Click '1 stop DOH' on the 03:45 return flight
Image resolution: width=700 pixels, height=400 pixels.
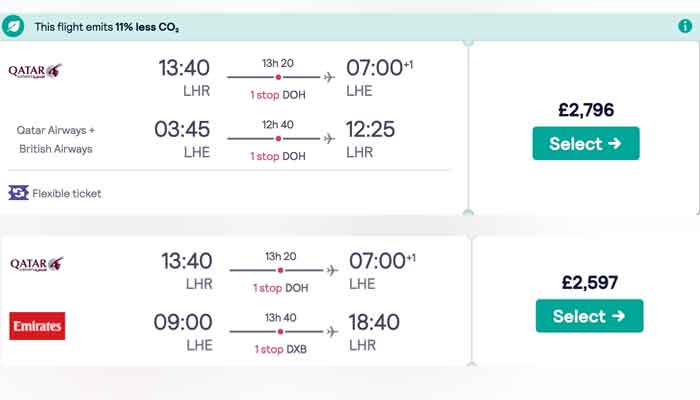click(278, 156)
